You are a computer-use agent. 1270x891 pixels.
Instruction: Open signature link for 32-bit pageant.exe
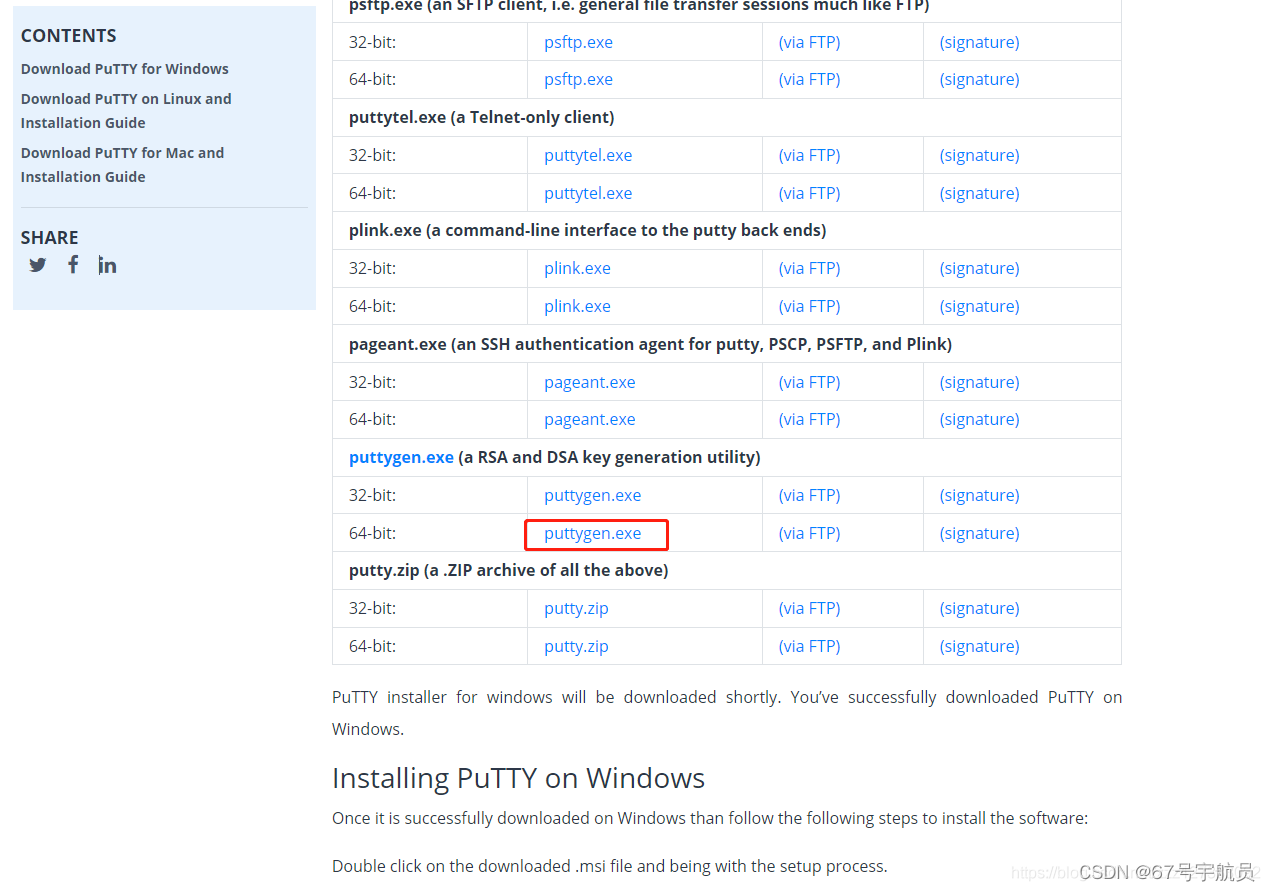tap(979, 382)
